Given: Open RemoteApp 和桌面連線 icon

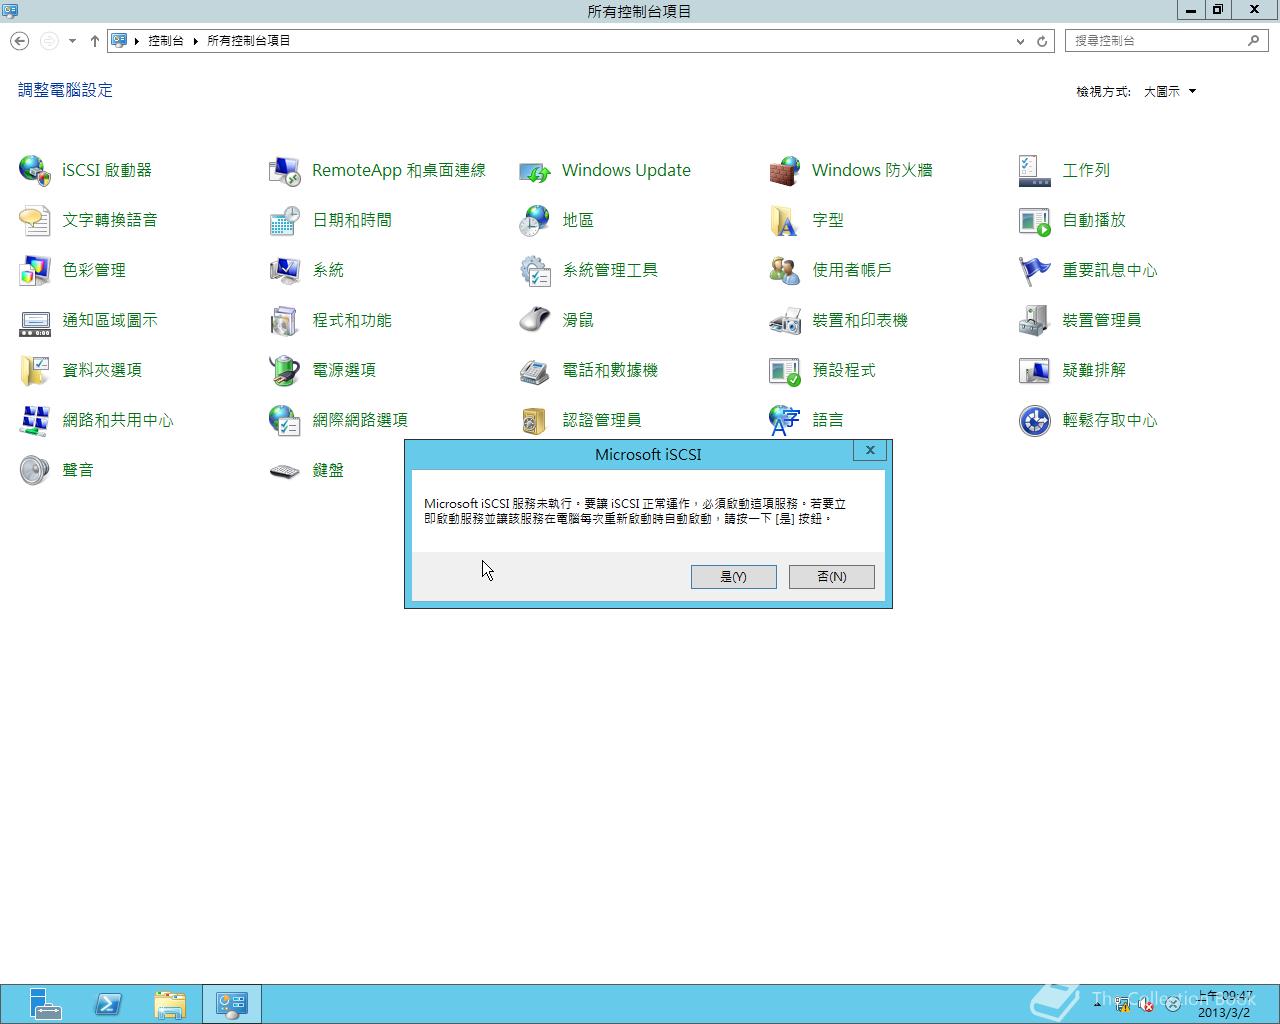Looking at the screenshot, I should tap(285, 170).
